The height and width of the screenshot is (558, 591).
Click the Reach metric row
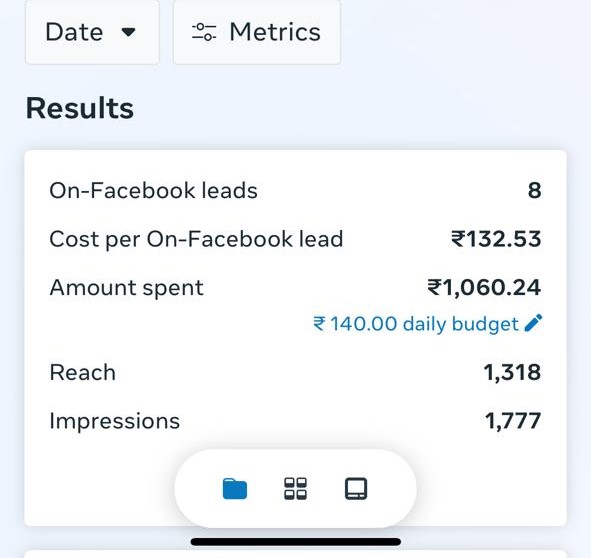(296, 373)
